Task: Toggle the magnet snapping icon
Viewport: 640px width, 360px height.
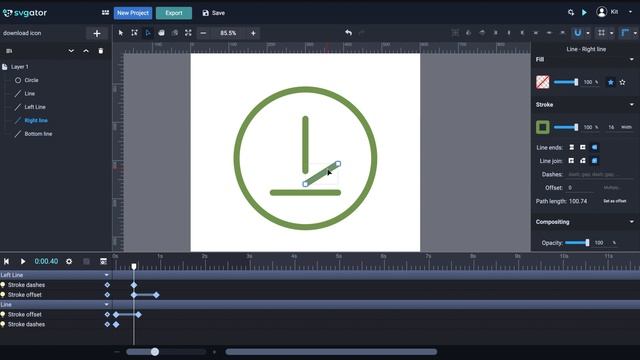Action: pos(578,33)
